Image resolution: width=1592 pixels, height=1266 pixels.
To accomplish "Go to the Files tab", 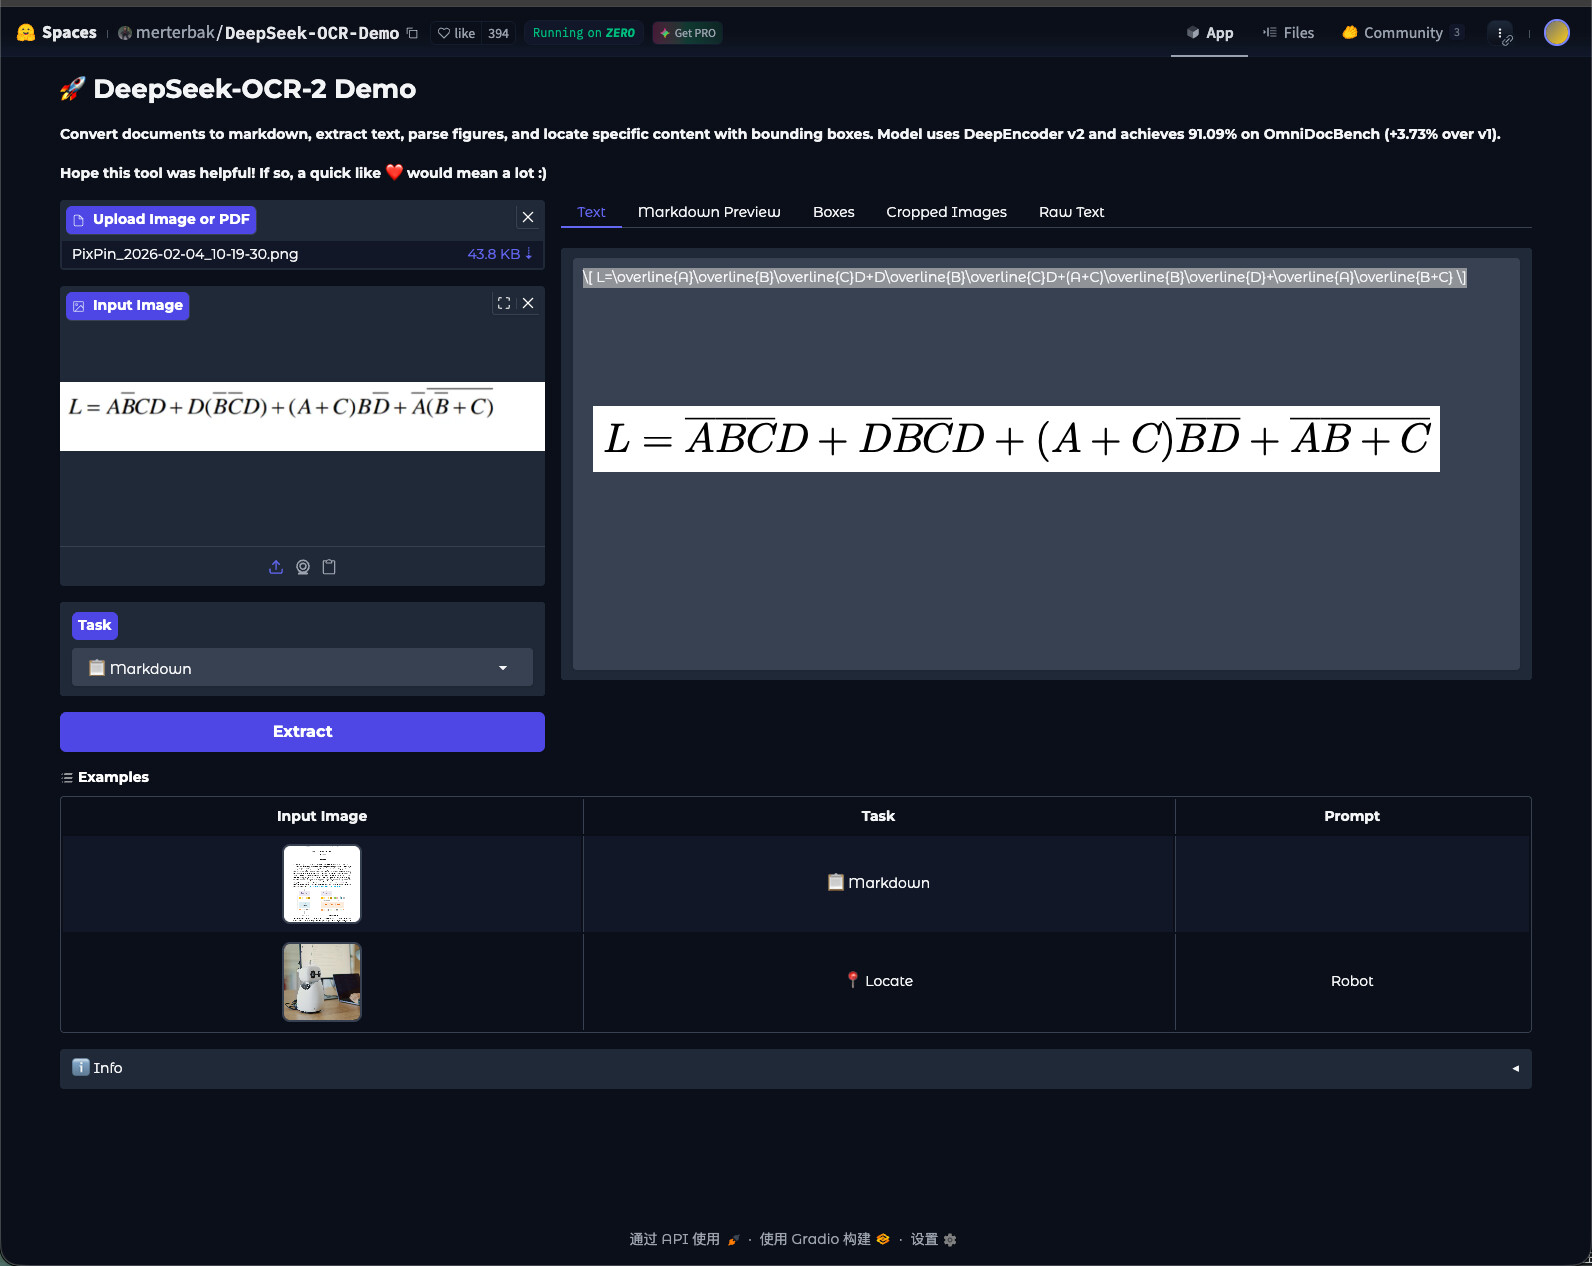I will pyautogui.click(x=1288, y=33).
